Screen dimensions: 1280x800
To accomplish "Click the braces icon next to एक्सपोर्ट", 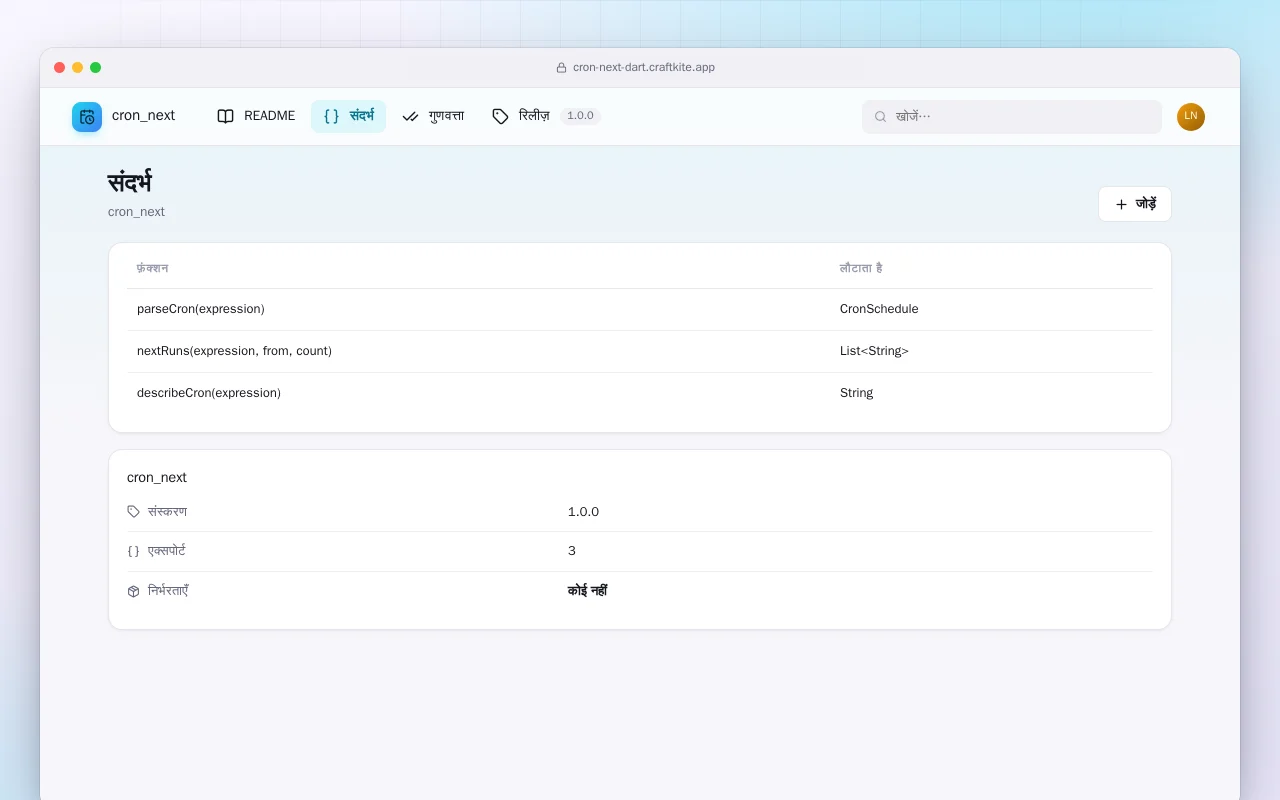I will pos(134,551).
